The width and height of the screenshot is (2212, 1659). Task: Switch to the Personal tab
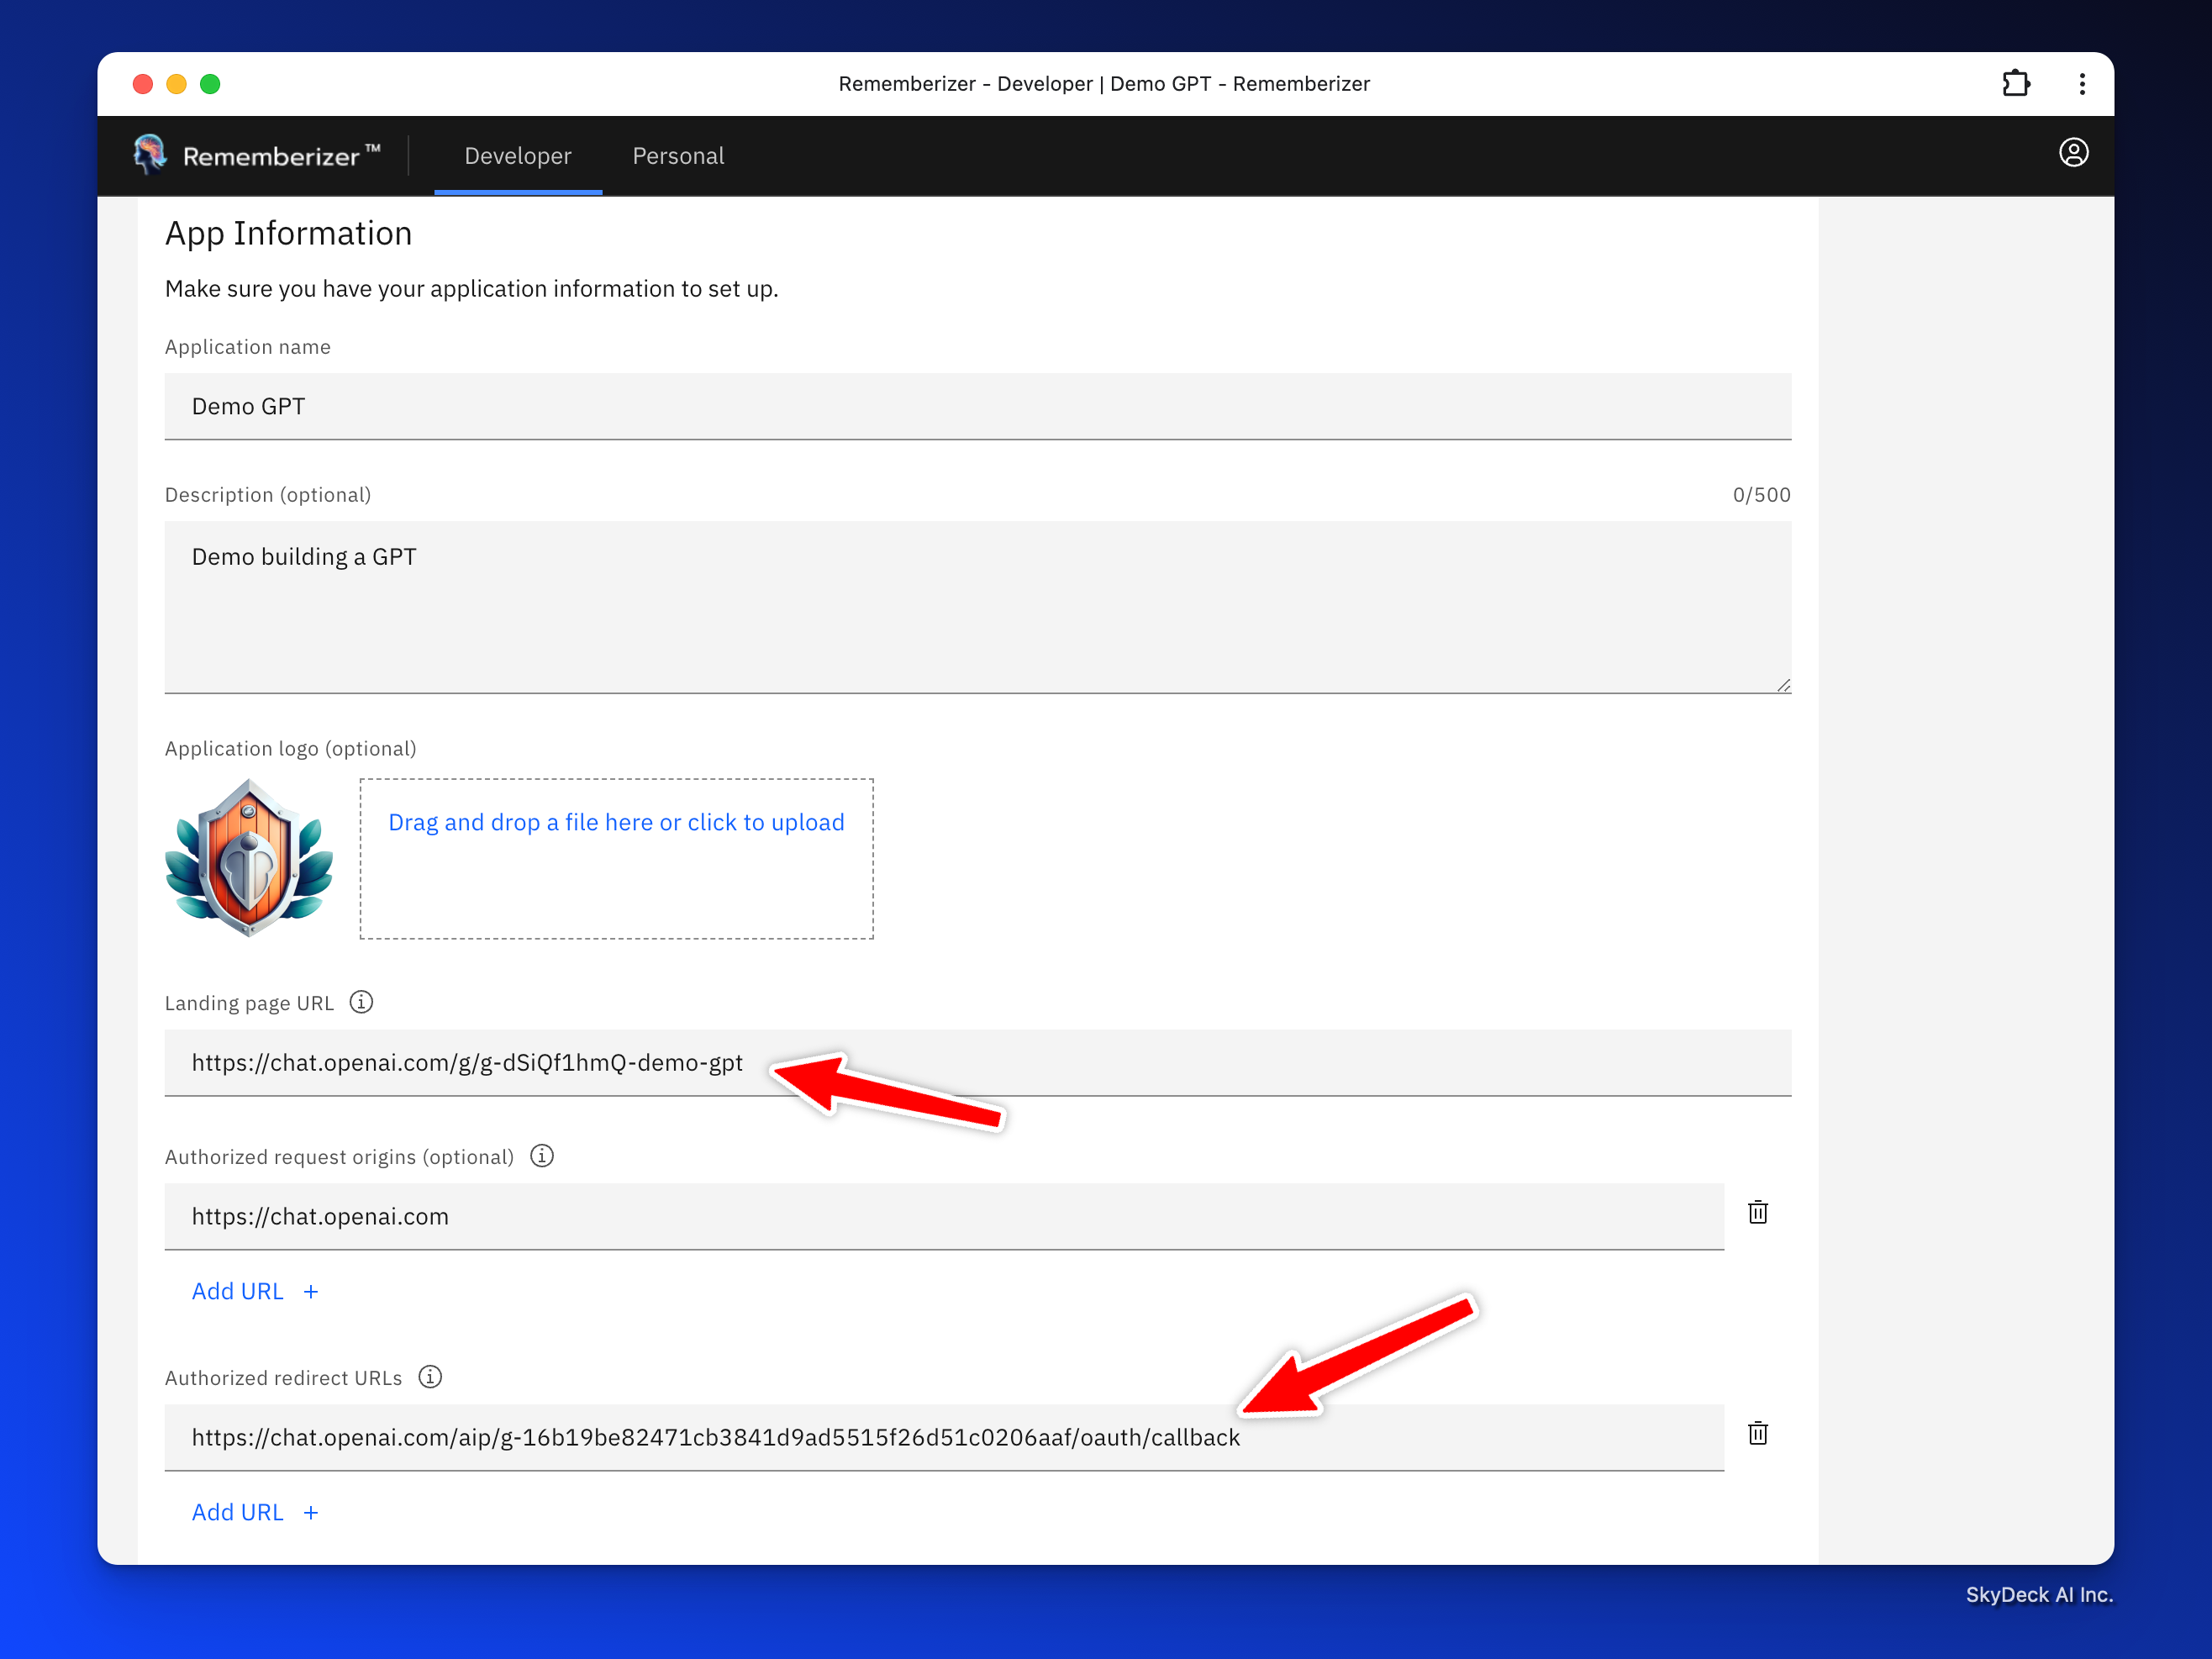pos(678,156)
